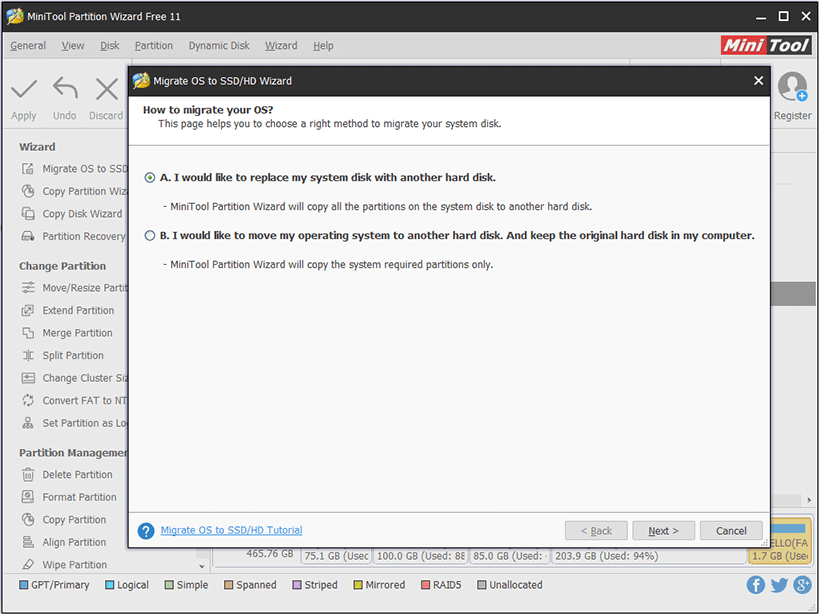
Task: Click the MiniTool brand logo
Action: pos(766,45)
